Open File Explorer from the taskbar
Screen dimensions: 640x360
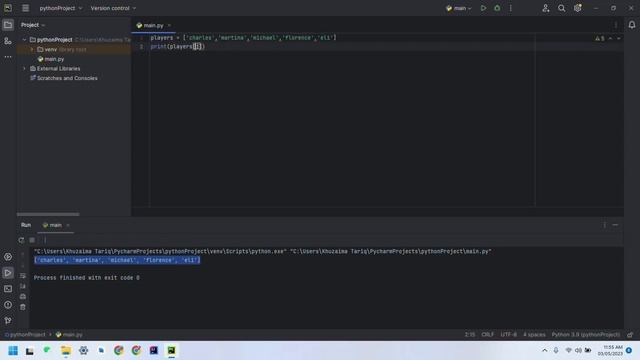tap(66, 350)
